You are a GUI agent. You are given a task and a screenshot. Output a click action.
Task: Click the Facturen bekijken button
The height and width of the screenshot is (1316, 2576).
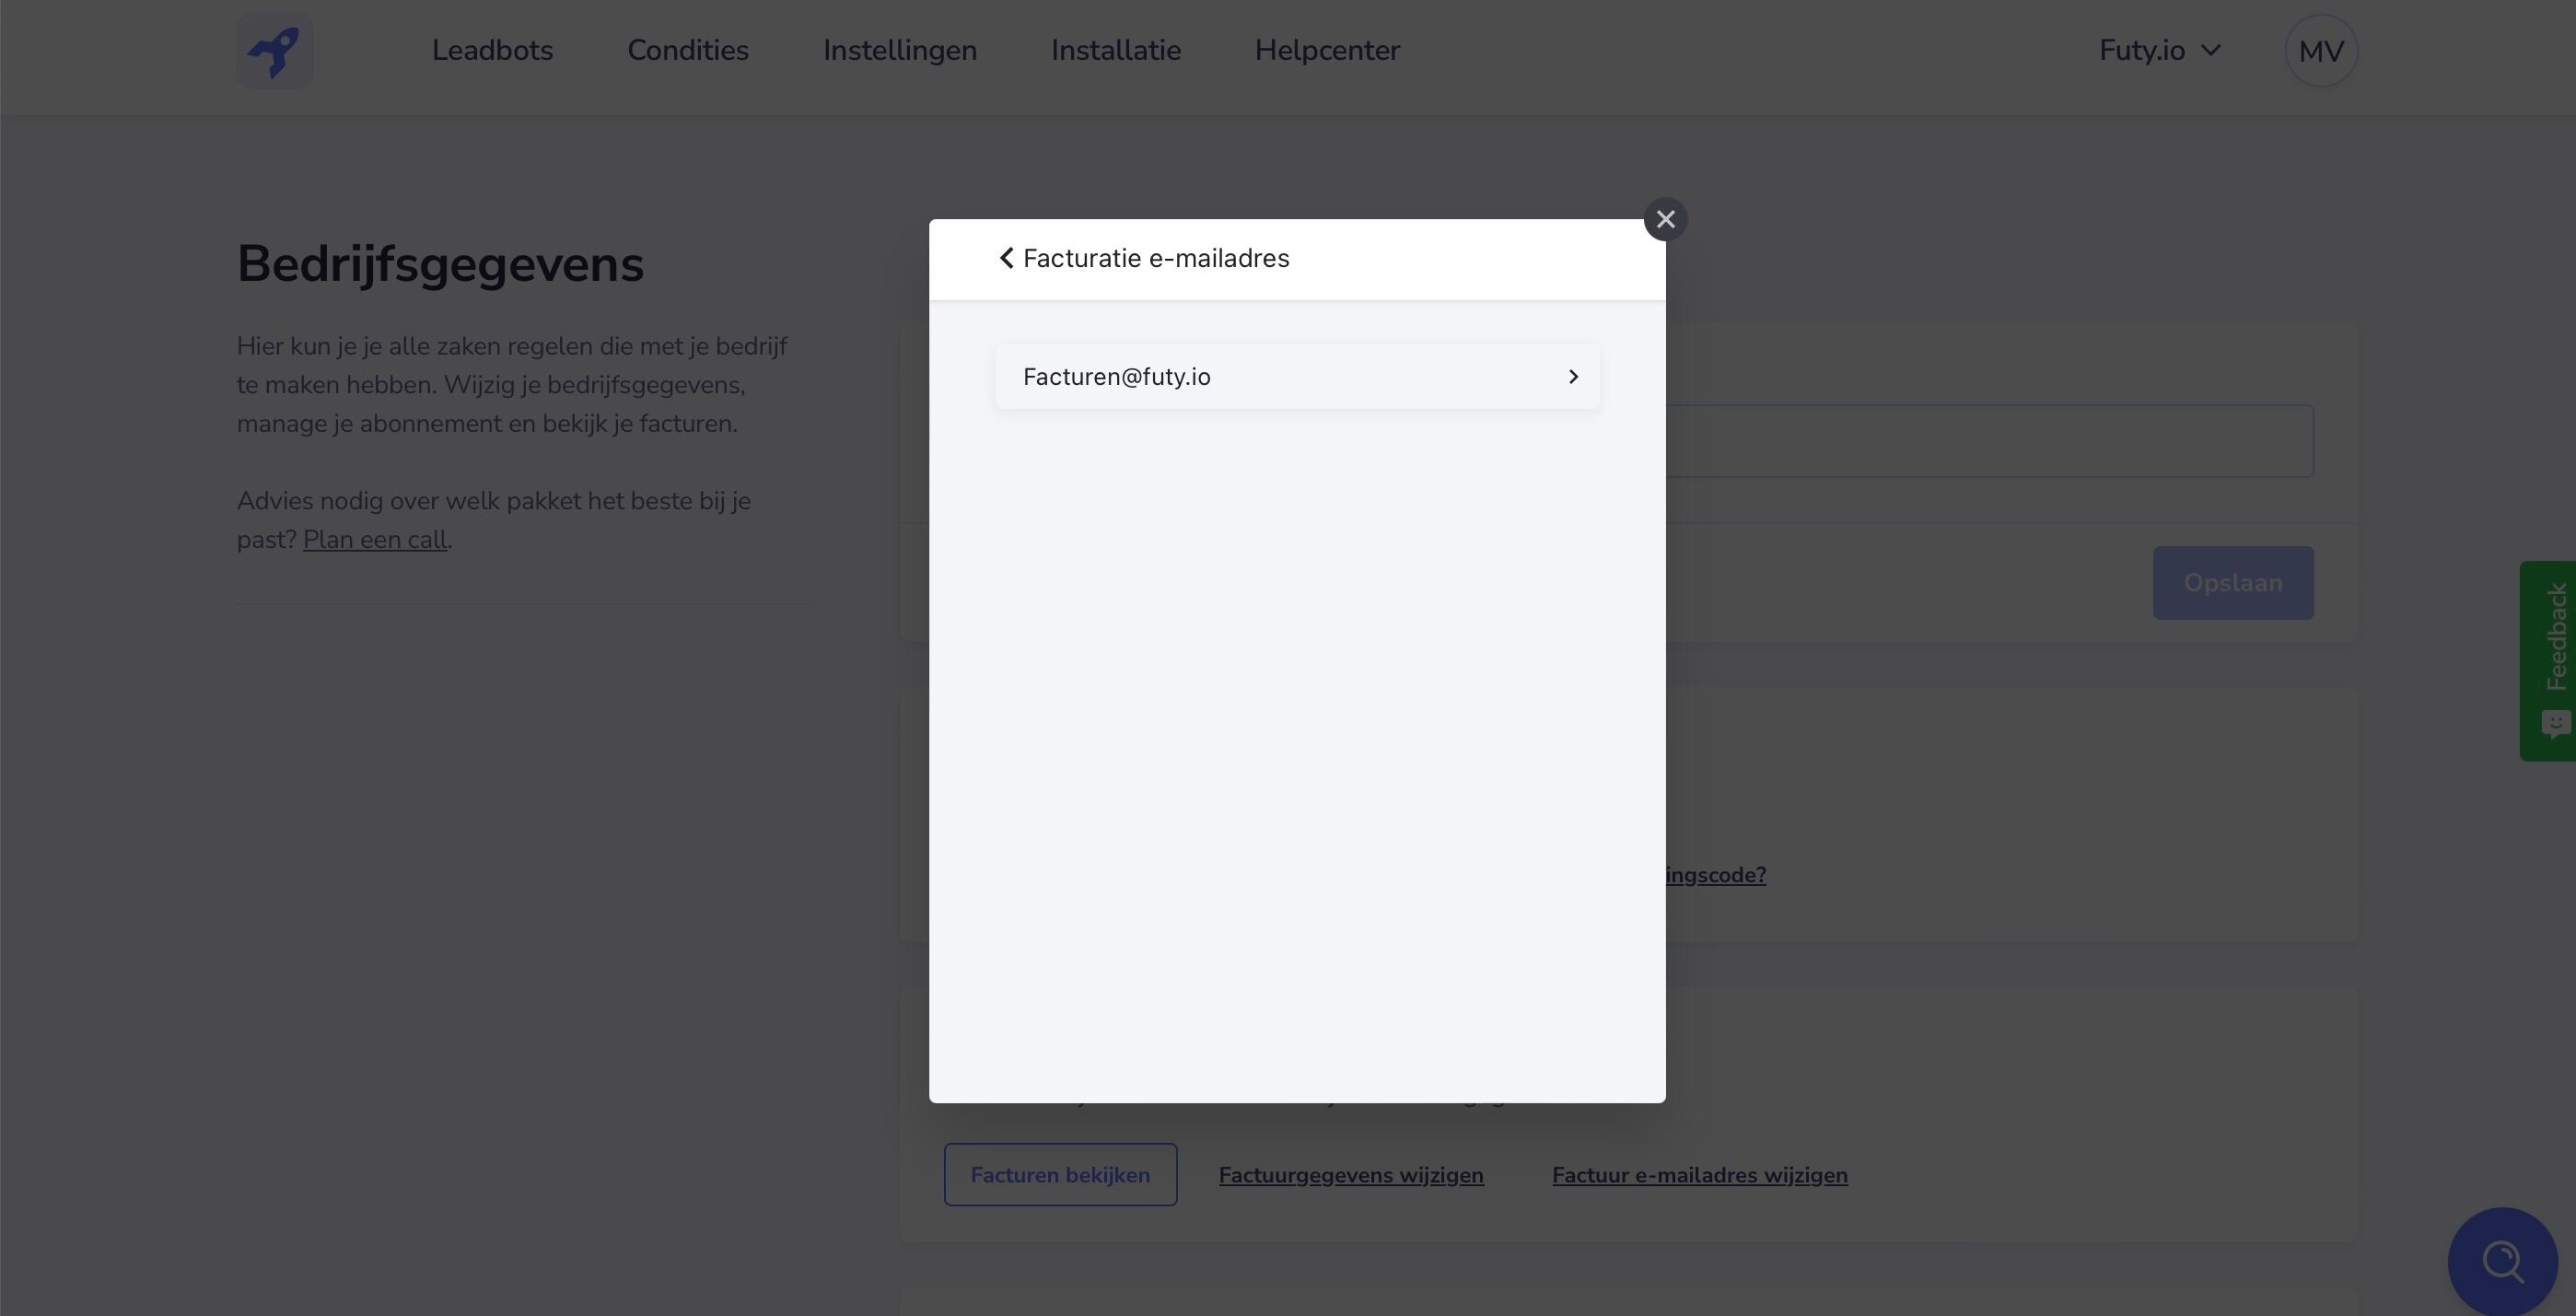coord(1060,1174)
